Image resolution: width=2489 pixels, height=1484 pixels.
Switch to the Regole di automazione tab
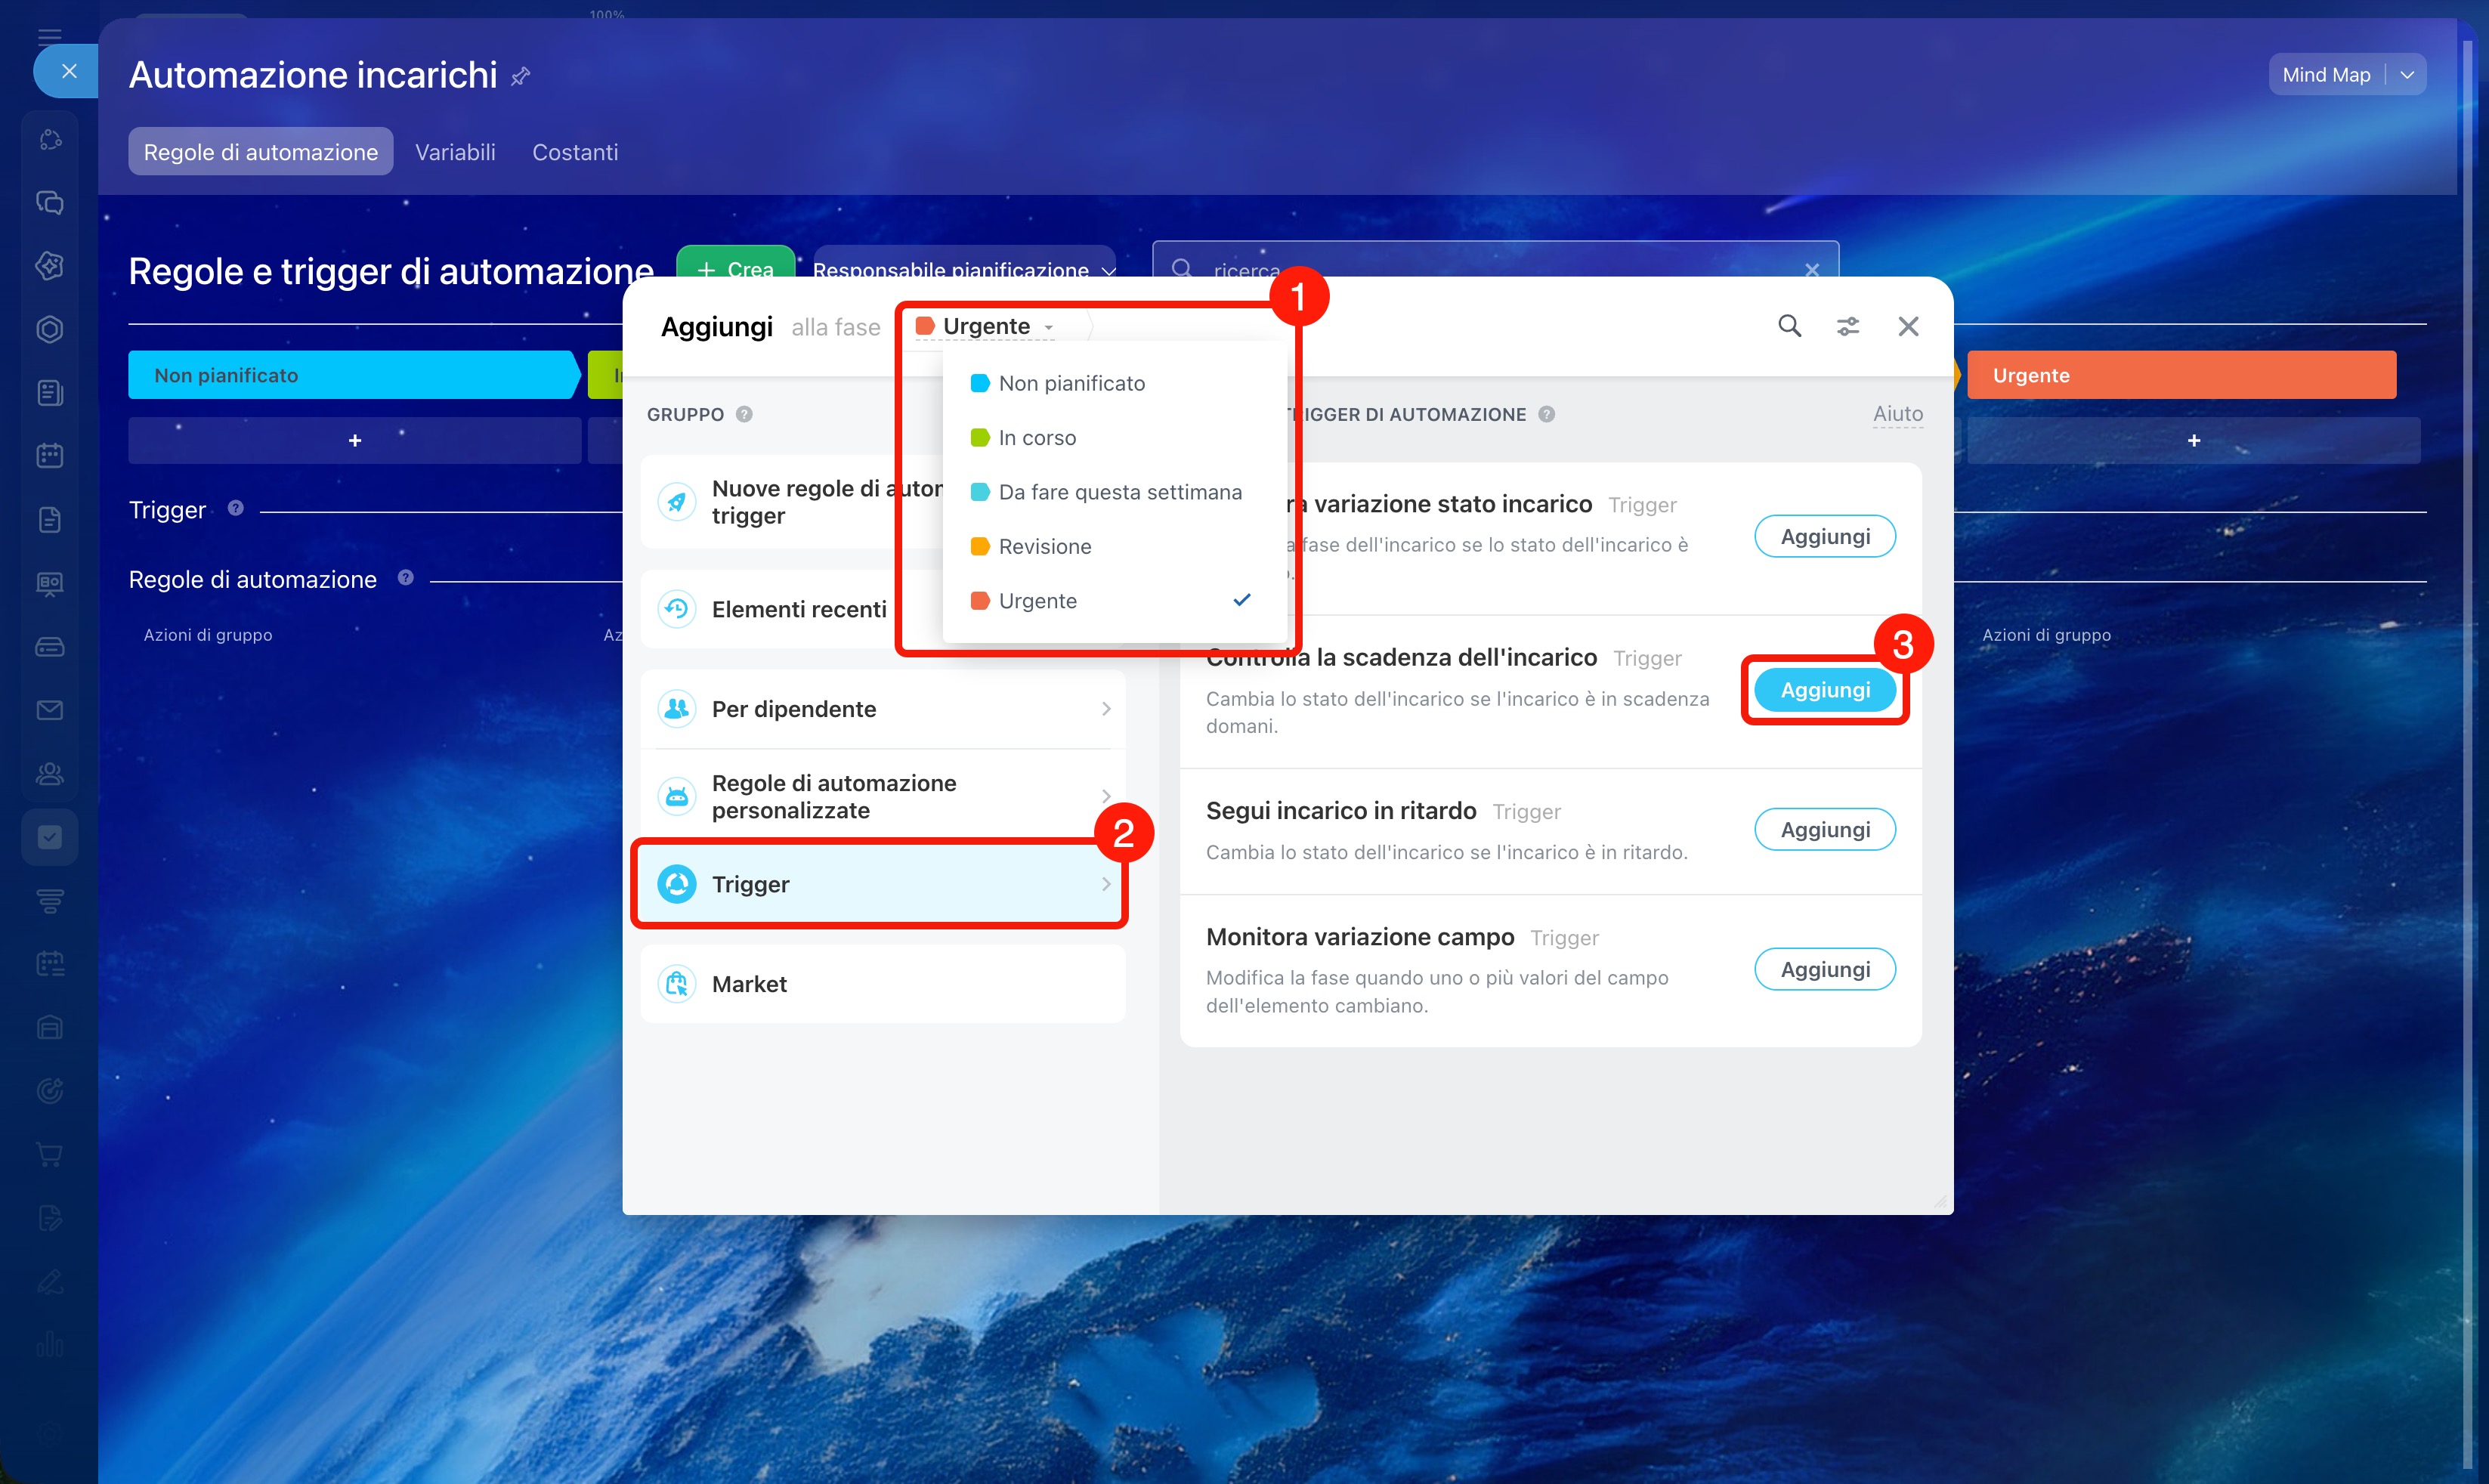[261, 152]
